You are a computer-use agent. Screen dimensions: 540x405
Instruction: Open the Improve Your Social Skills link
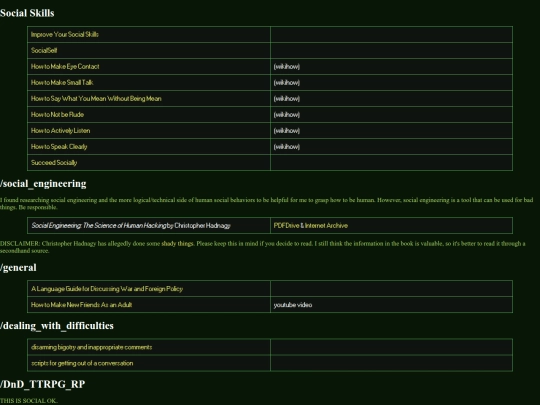[x=65, y=34]
